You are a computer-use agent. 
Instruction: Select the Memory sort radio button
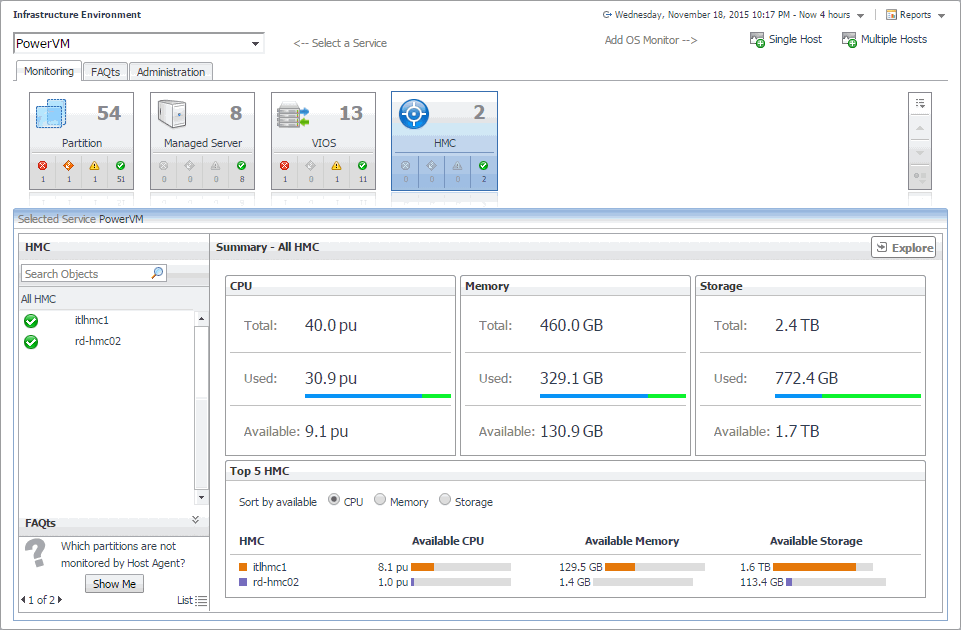click(380, 501)
